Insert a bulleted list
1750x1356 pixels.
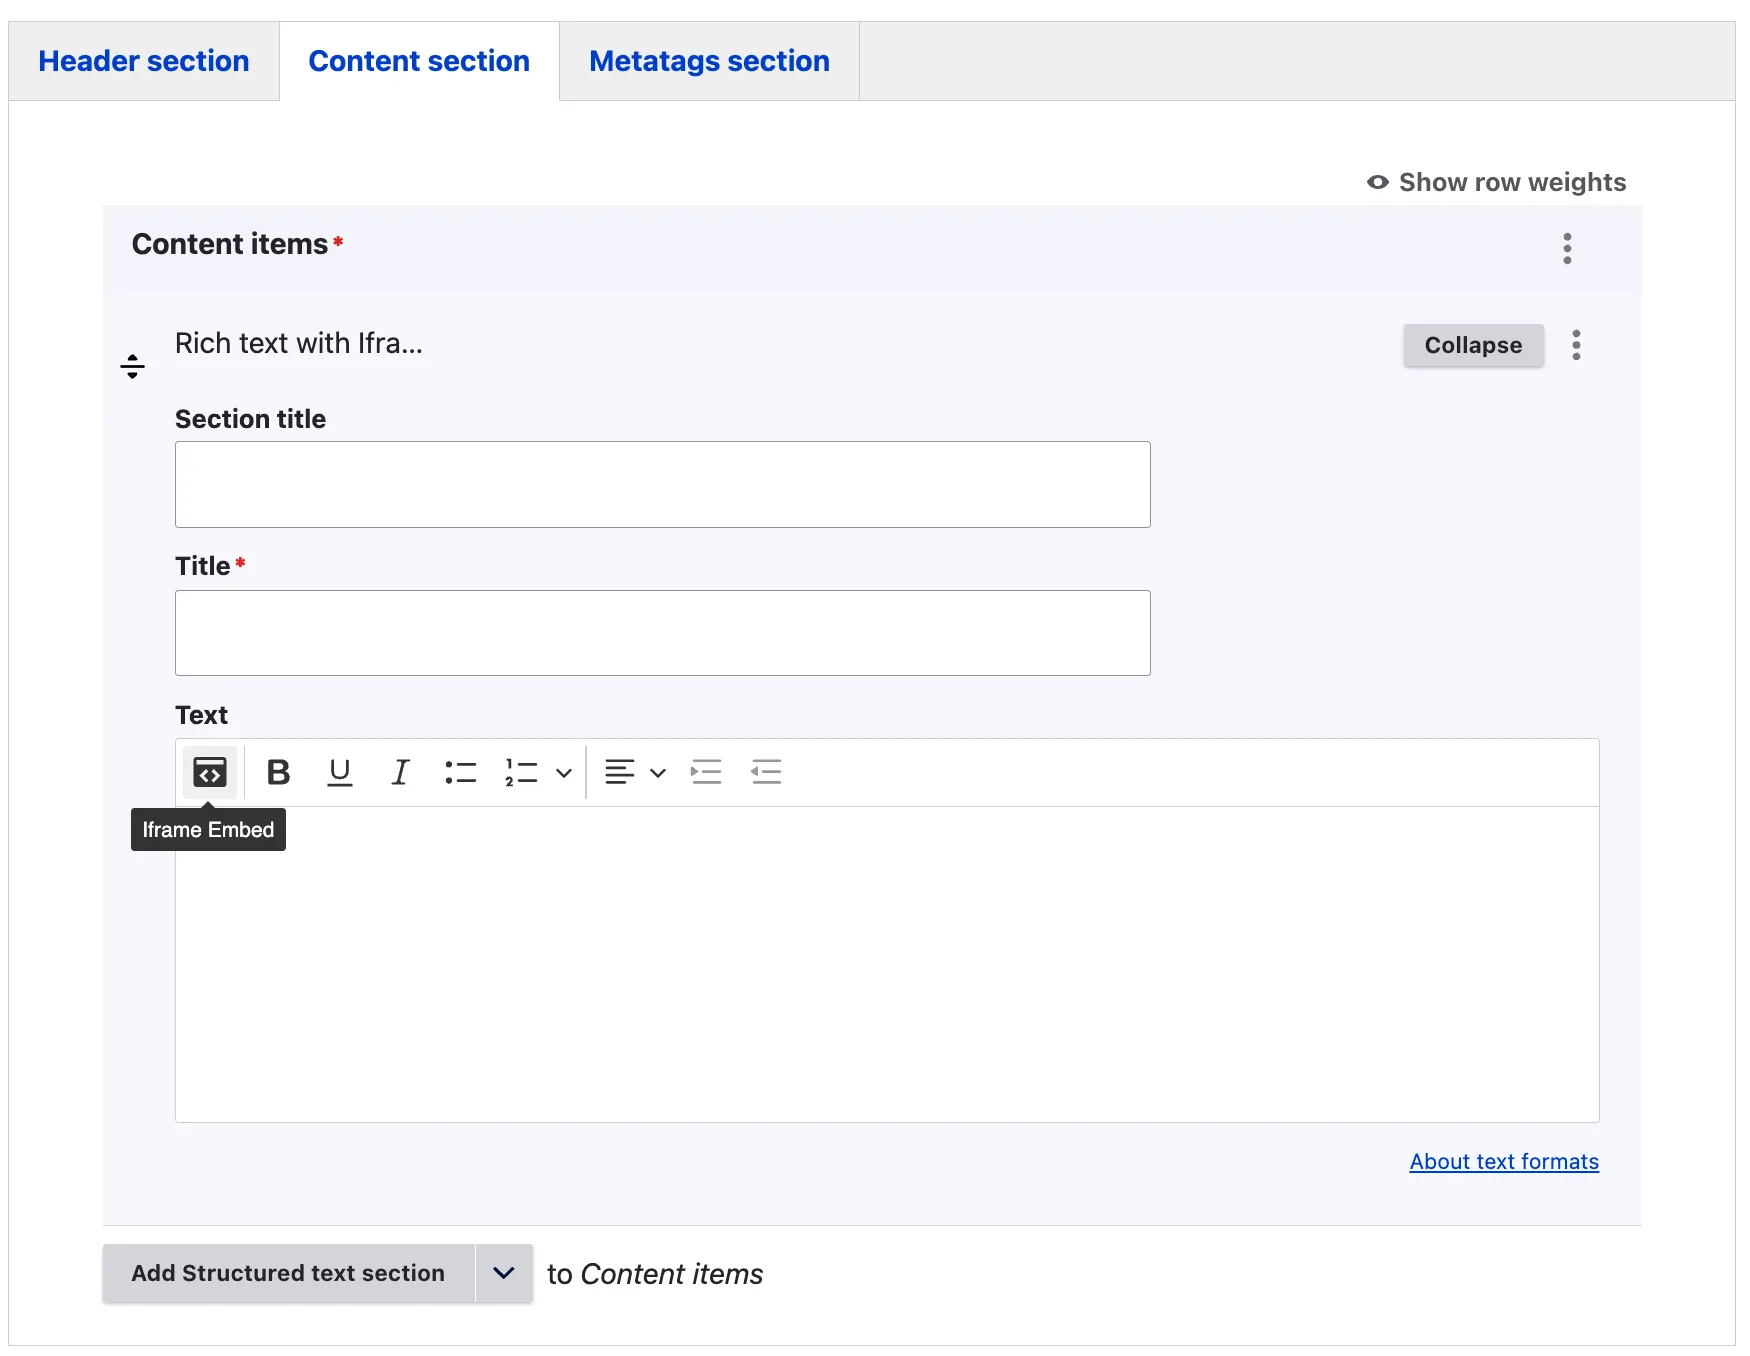tap(460, 772)
